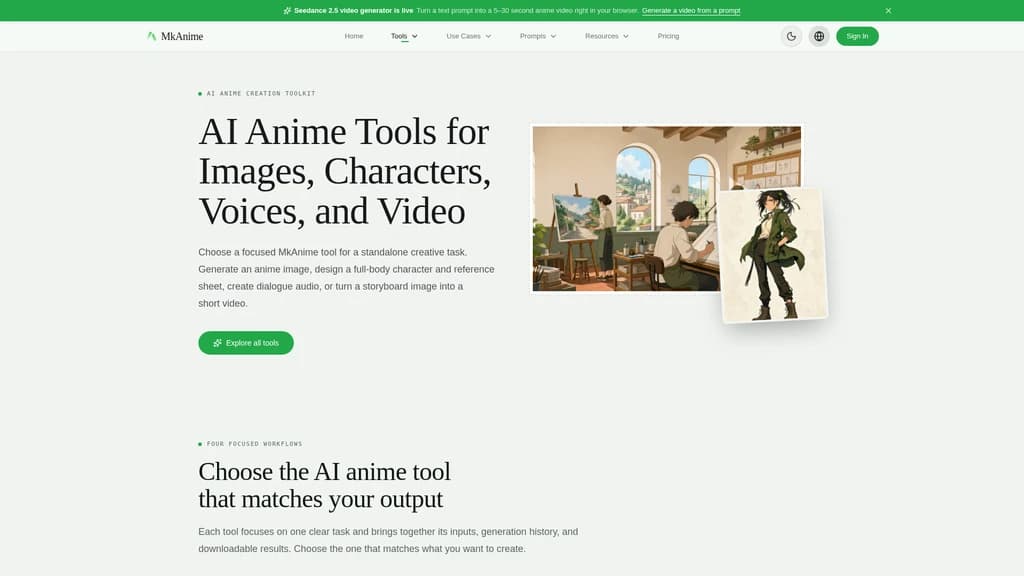Expand the Use Cases dropdown menu
1024x576 pixels.
coord(469,36)
